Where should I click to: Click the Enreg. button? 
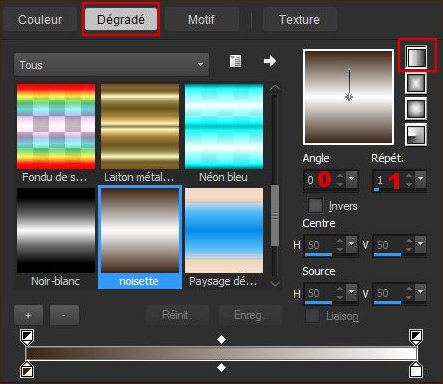click(x=249, y=315)
